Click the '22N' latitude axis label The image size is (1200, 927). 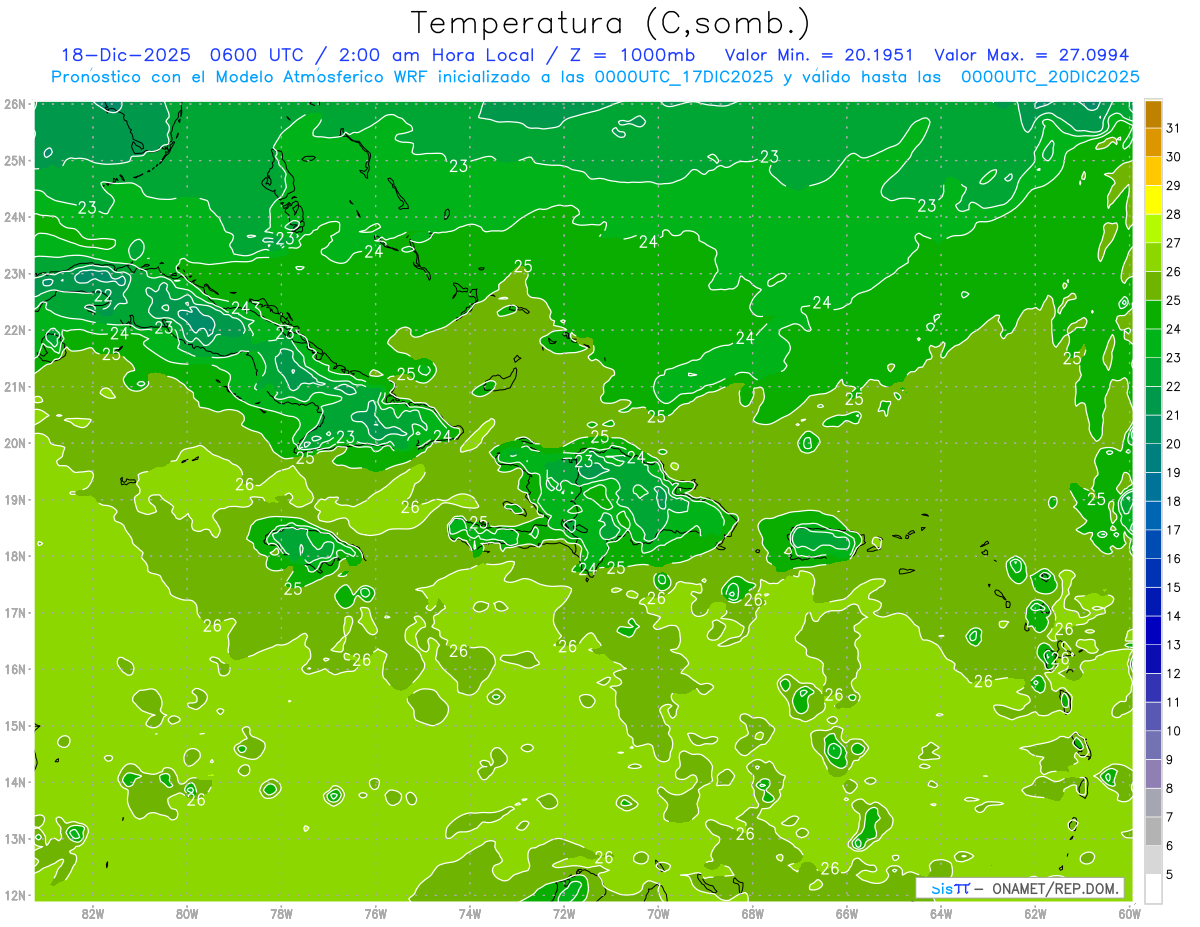tap(14, 330)
